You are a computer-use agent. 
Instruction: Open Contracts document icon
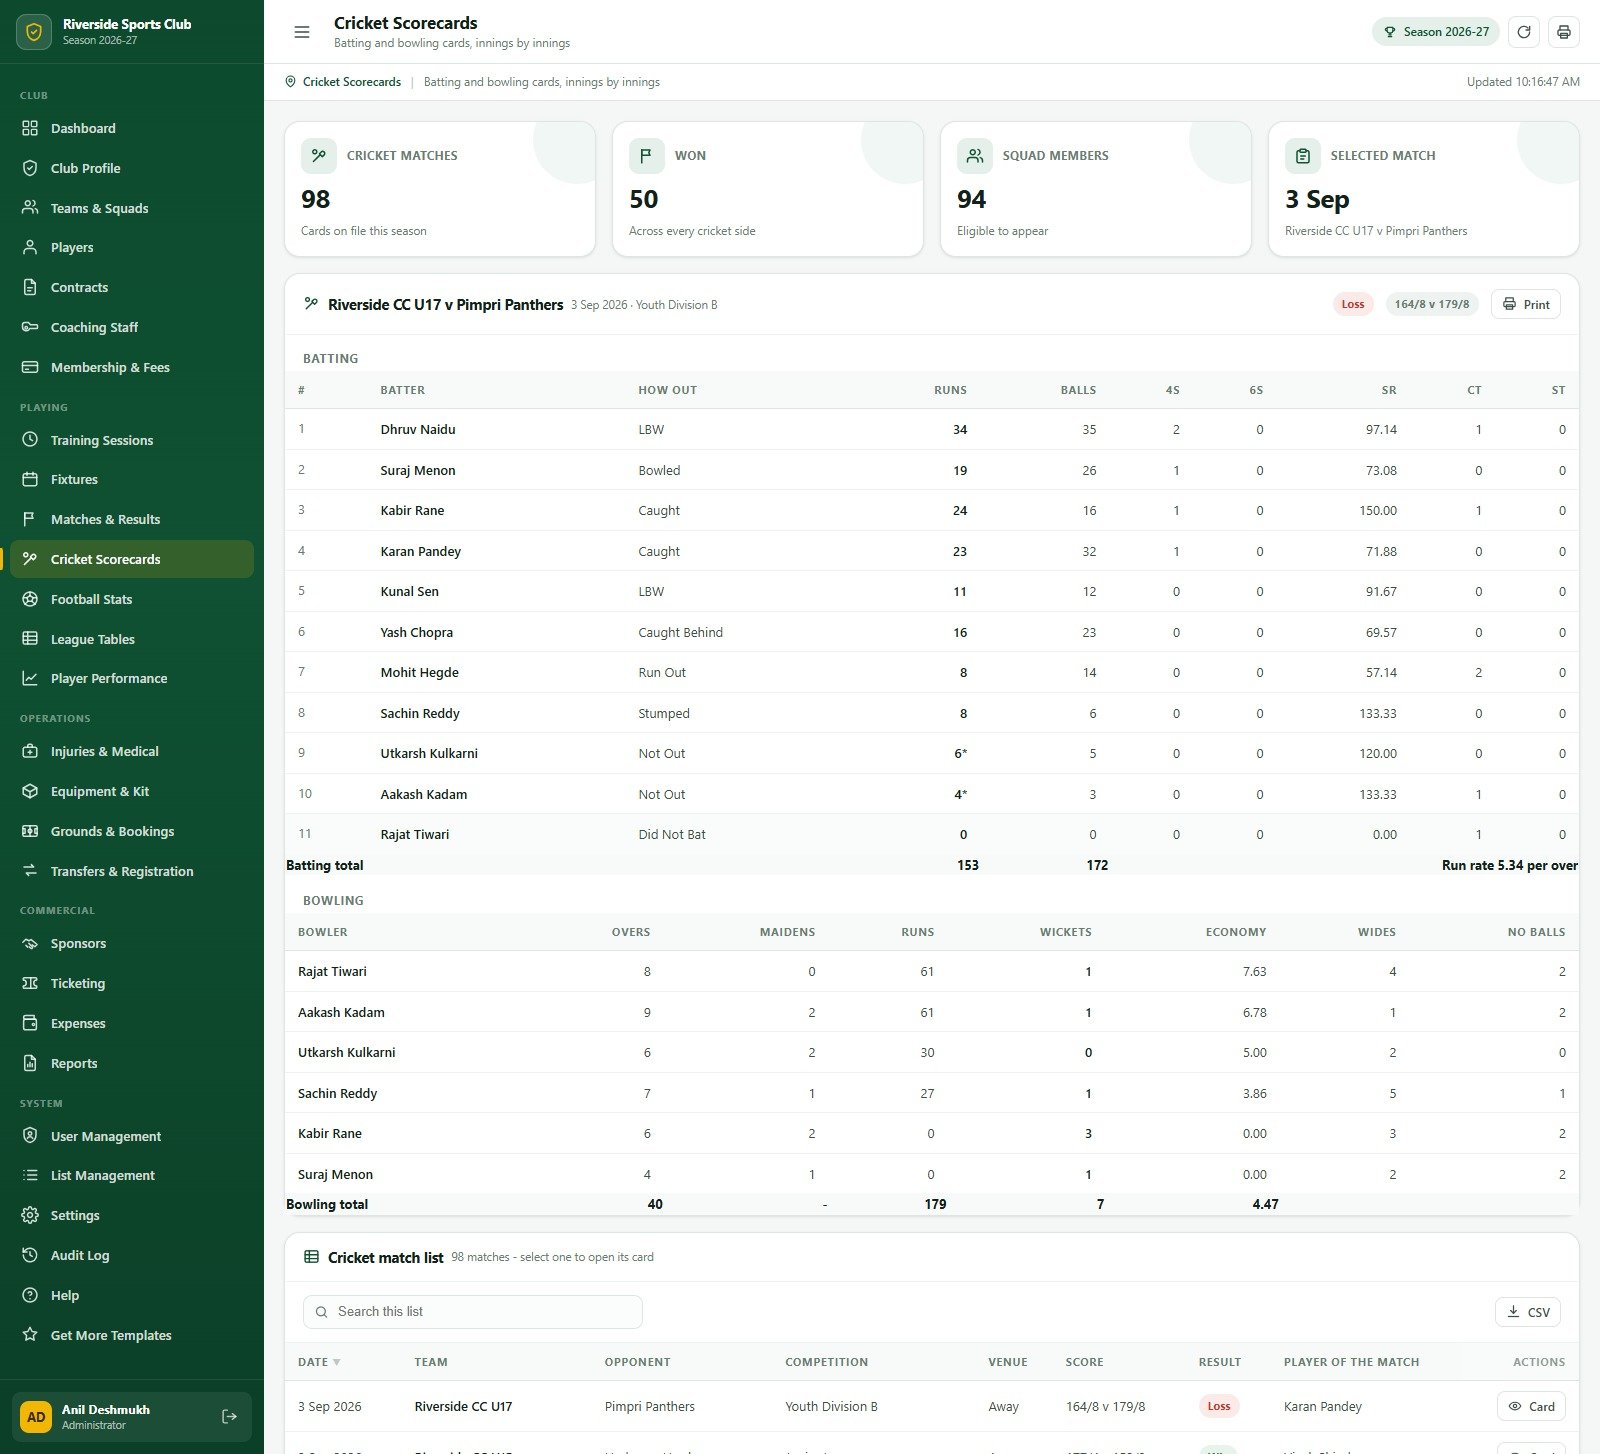(30, 287)
